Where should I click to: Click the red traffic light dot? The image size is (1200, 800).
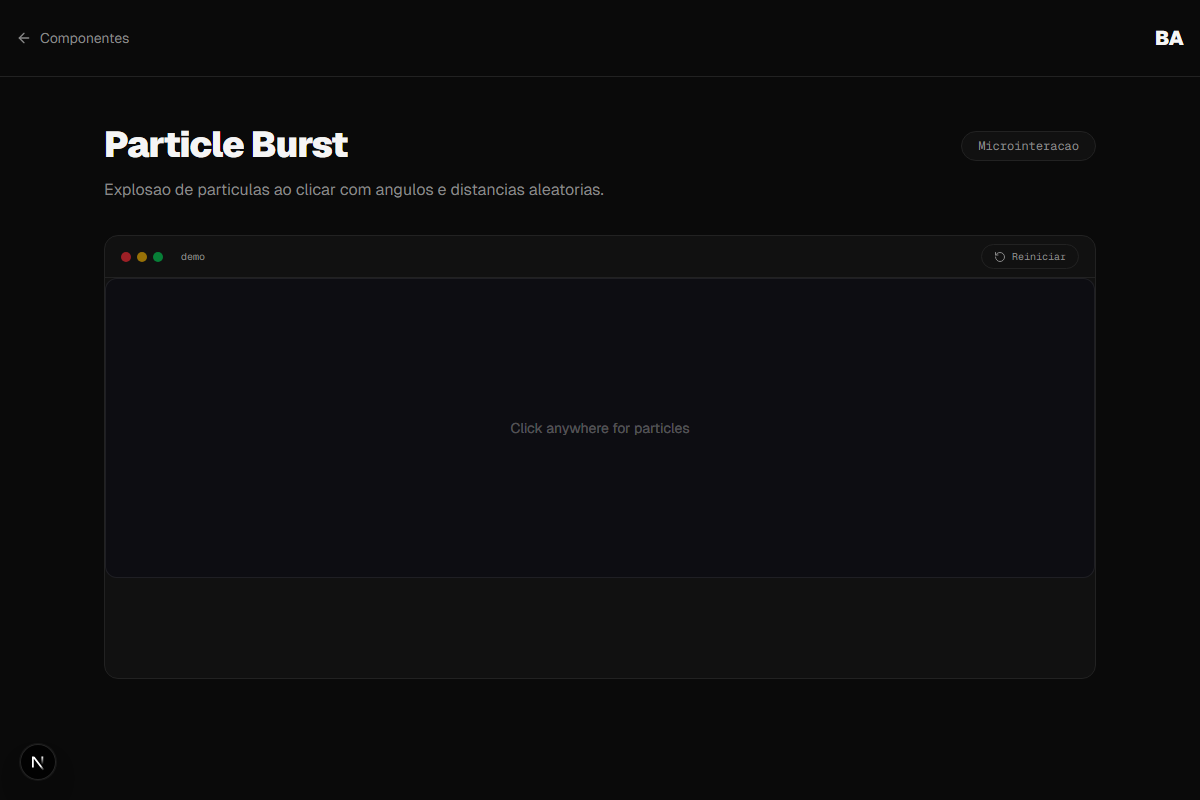tap(126, 256)
